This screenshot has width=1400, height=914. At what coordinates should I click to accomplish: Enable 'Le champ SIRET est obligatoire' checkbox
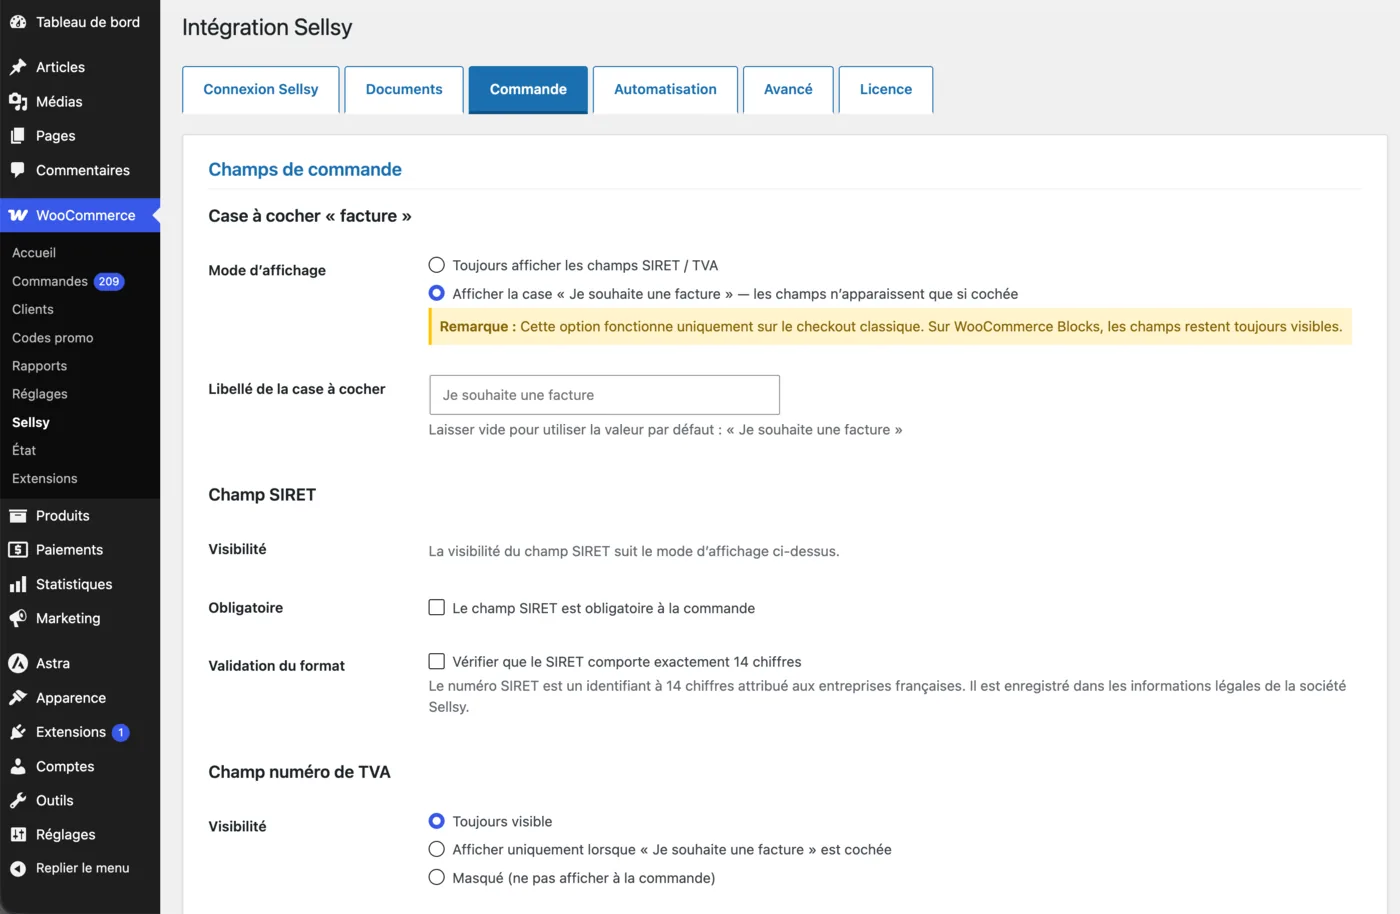437,608
